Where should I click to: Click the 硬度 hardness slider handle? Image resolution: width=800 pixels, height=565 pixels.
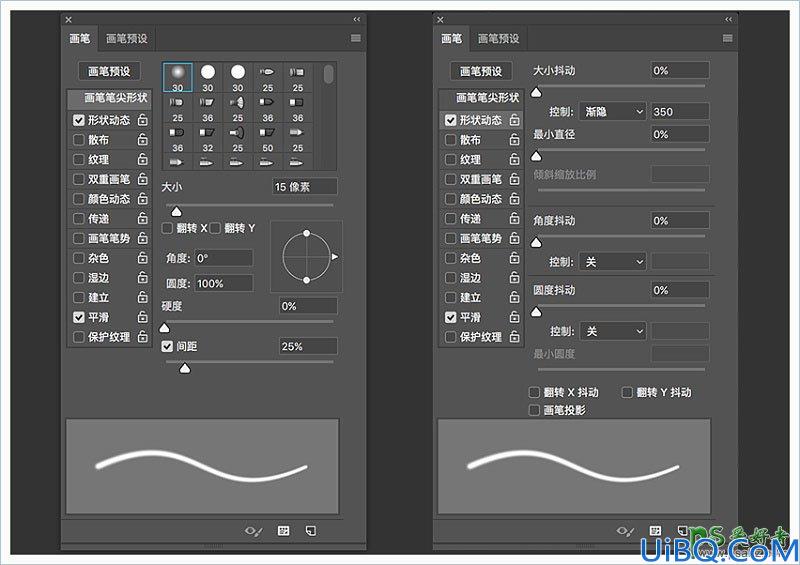click(164, 328)
